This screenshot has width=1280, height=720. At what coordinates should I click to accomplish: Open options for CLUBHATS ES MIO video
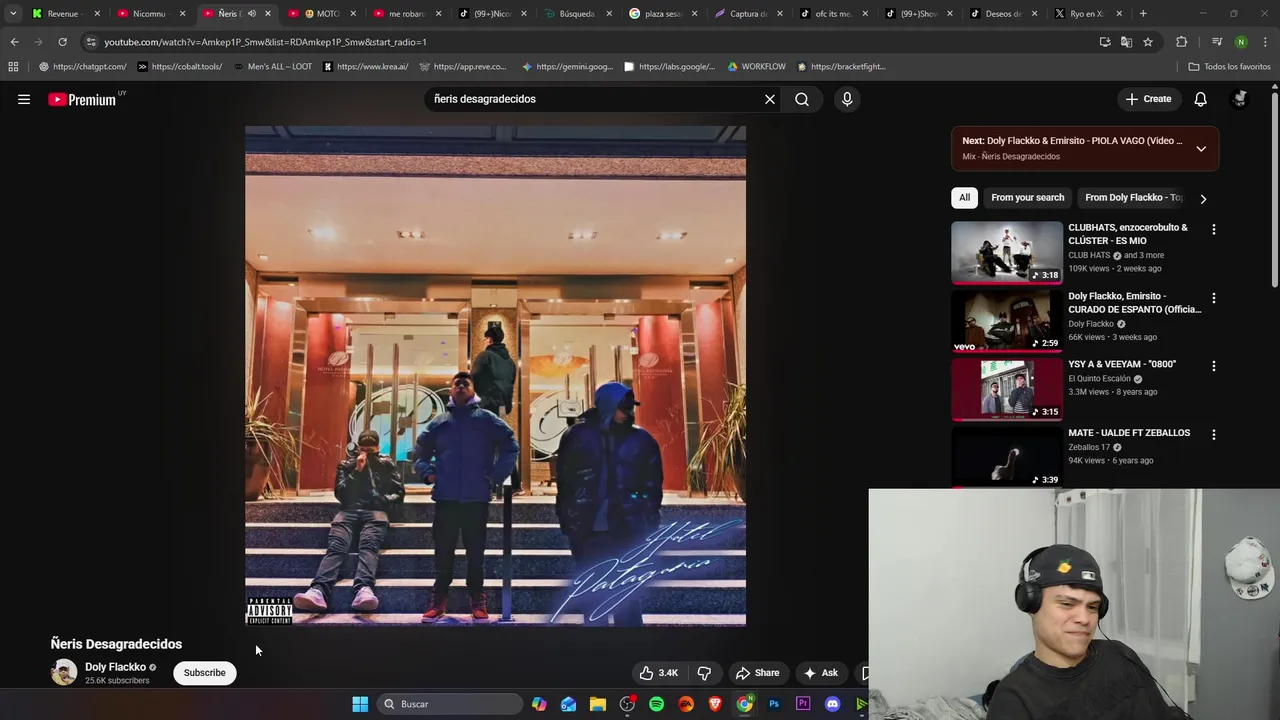click(x=1214, y=229)
